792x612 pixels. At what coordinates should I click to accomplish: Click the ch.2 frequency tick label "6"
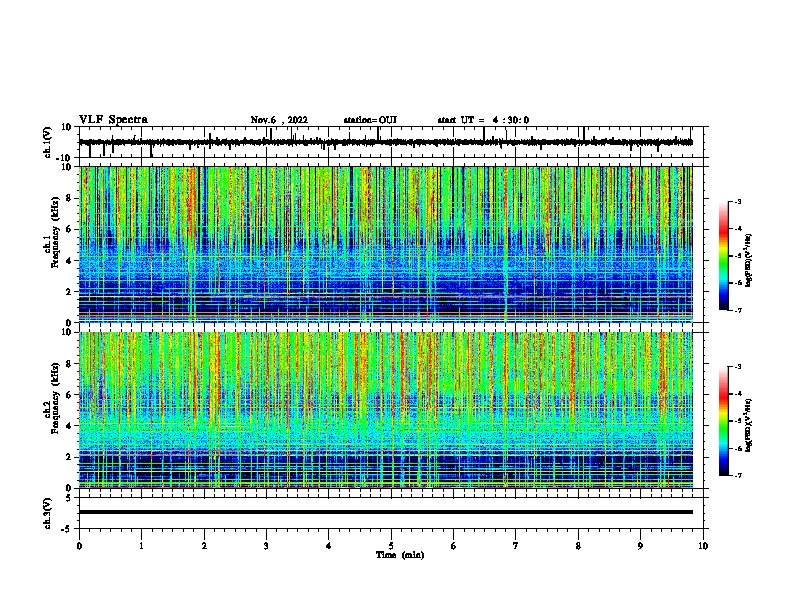click(x=69, y=395)
